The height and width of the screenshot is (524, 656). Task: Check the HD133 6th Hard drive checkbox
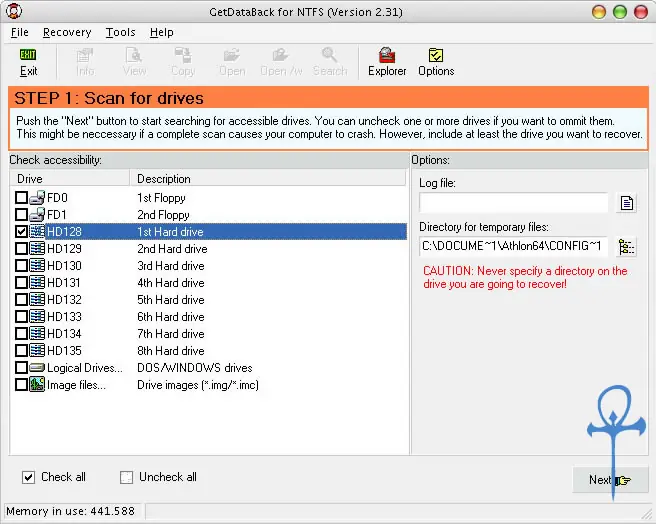[21, 316]
